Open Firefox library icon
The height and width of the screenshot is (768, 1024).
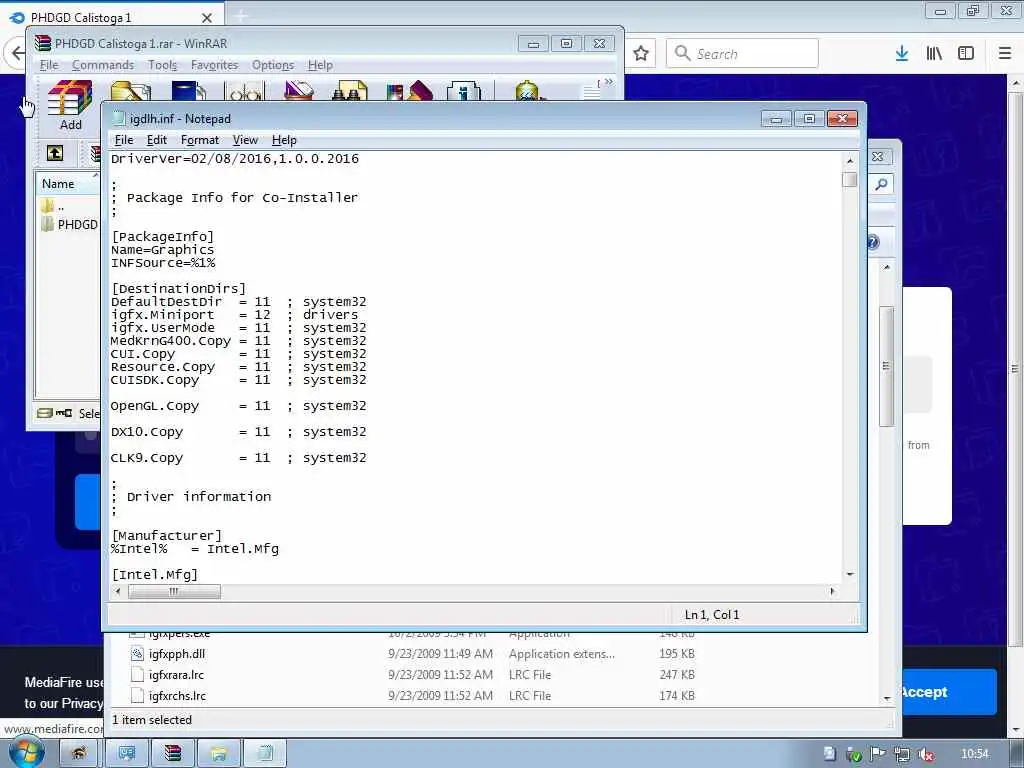click(935, 54)
